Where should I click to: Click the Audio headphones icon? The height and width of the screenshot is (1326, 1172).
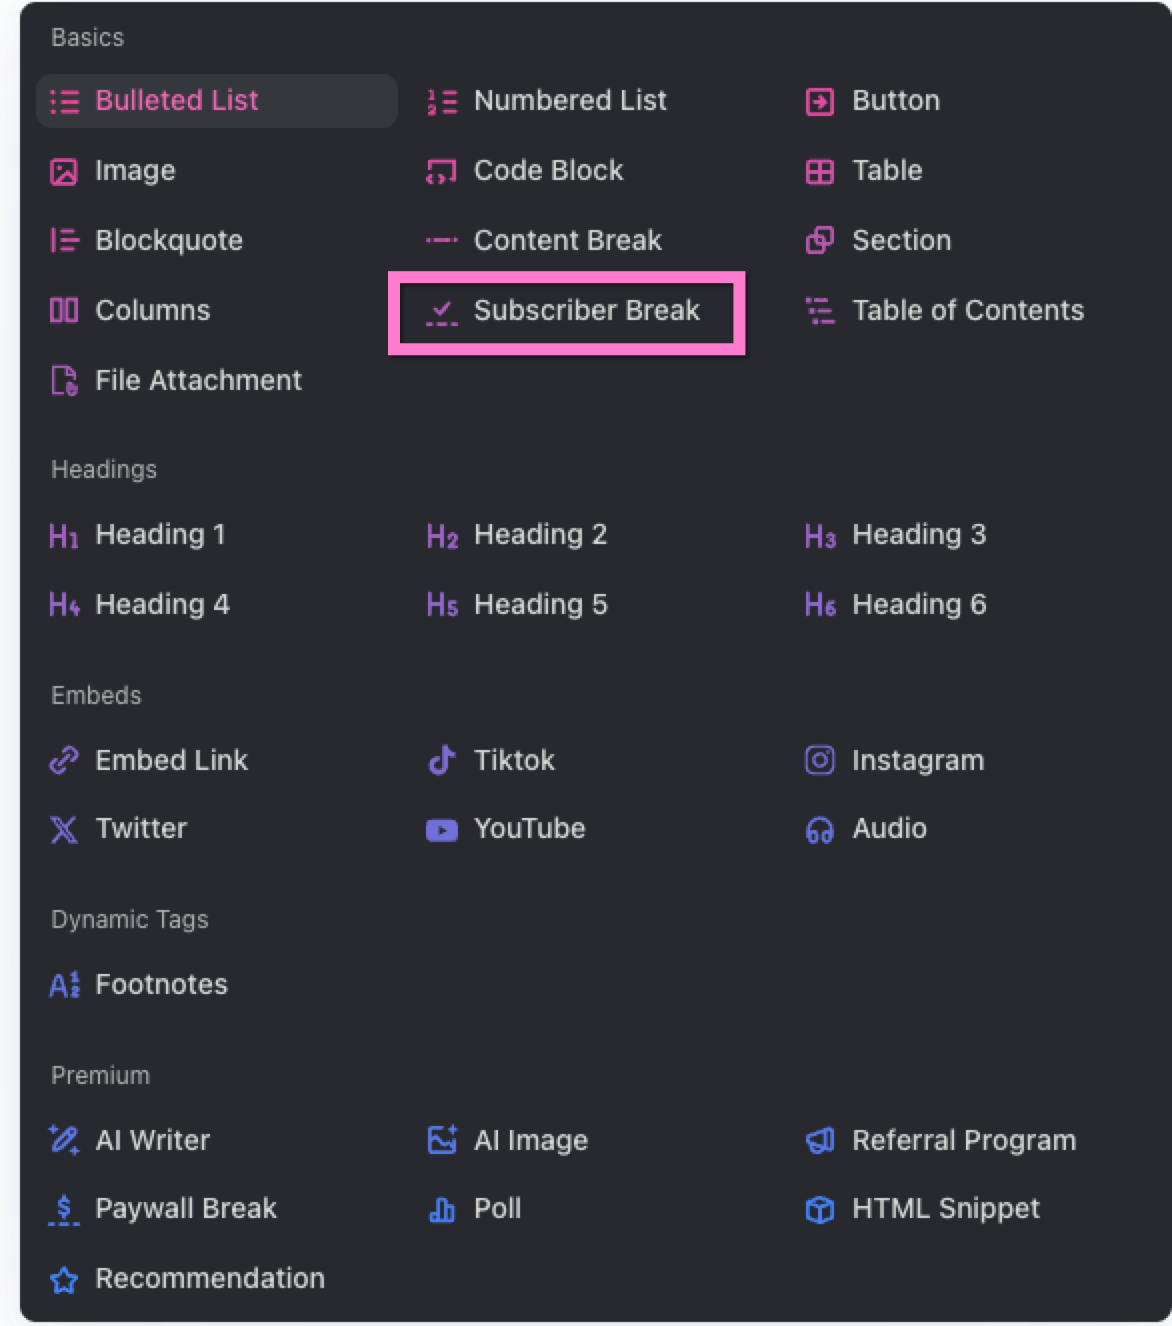pos(820,830)
